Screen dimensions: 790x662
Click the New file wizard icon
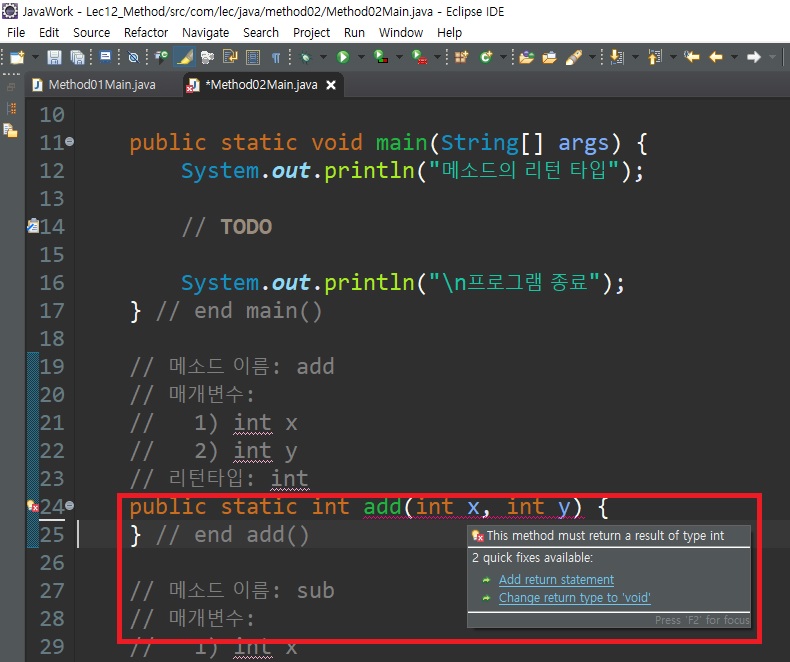pyautogui.click(x=17, y=57)
